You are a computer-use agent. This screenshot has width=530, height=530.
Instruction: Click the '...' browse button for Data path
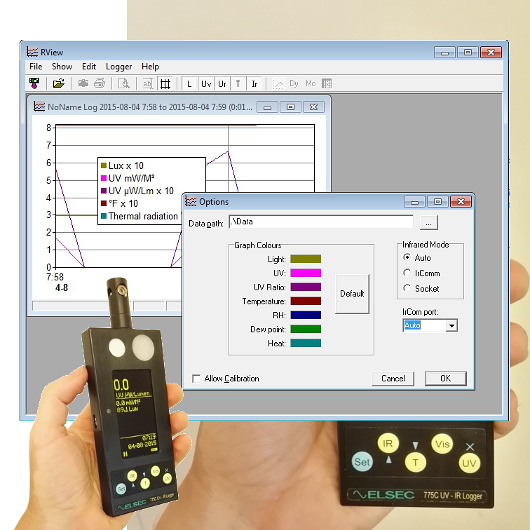[429, 223]
